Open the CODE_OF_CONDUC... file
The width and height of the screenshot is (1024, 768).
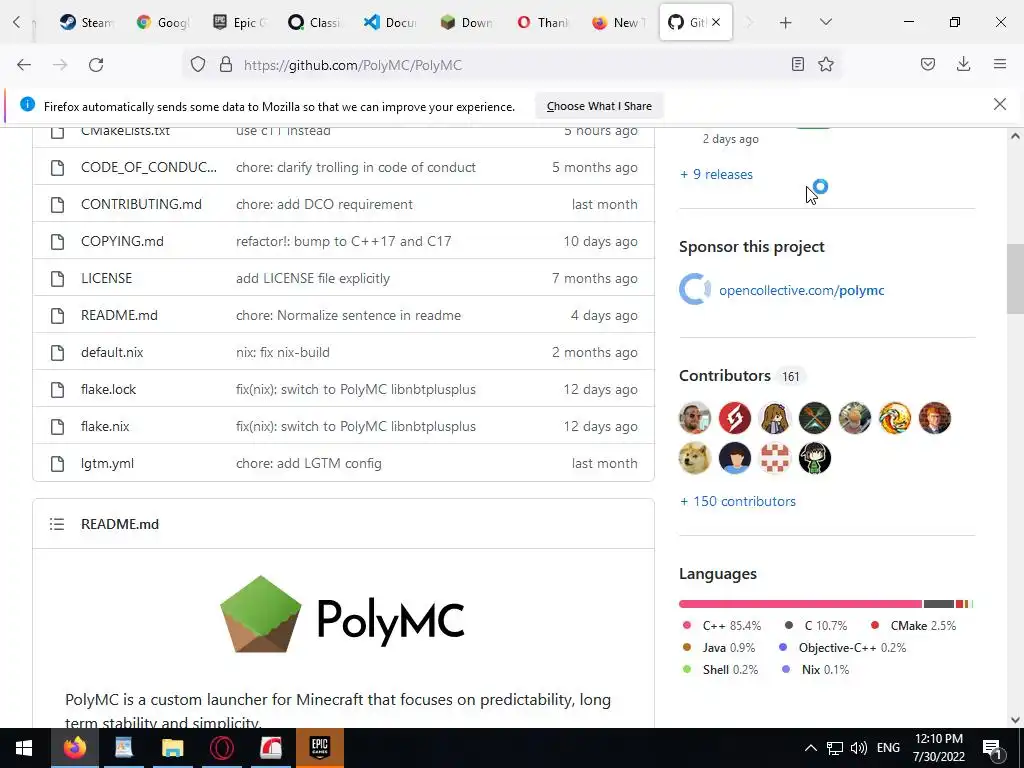click(149, 167)
